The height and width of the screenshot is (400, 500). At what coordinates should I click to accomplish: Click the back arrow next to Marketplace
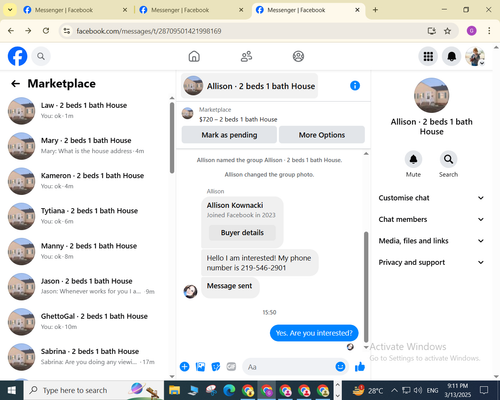click(16, 83)
